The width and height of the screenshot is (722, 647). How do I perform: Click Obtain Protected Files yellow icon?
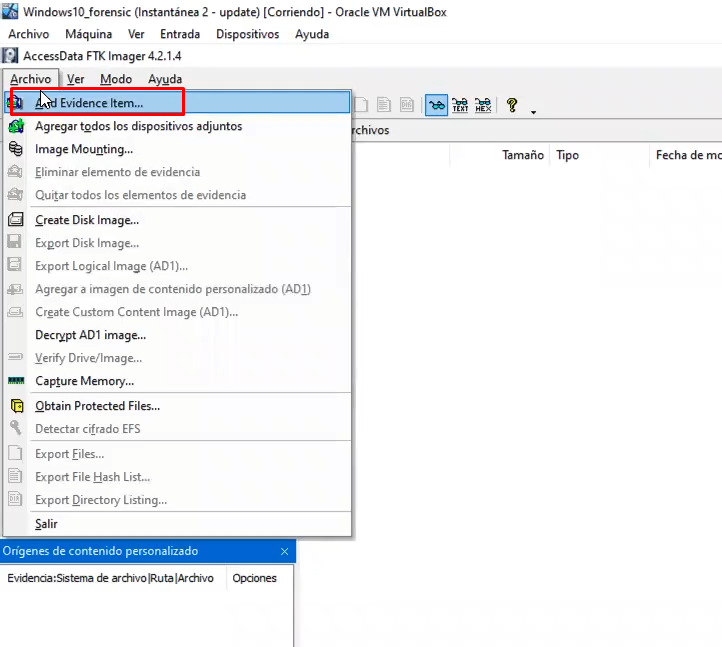coord(17,406)
